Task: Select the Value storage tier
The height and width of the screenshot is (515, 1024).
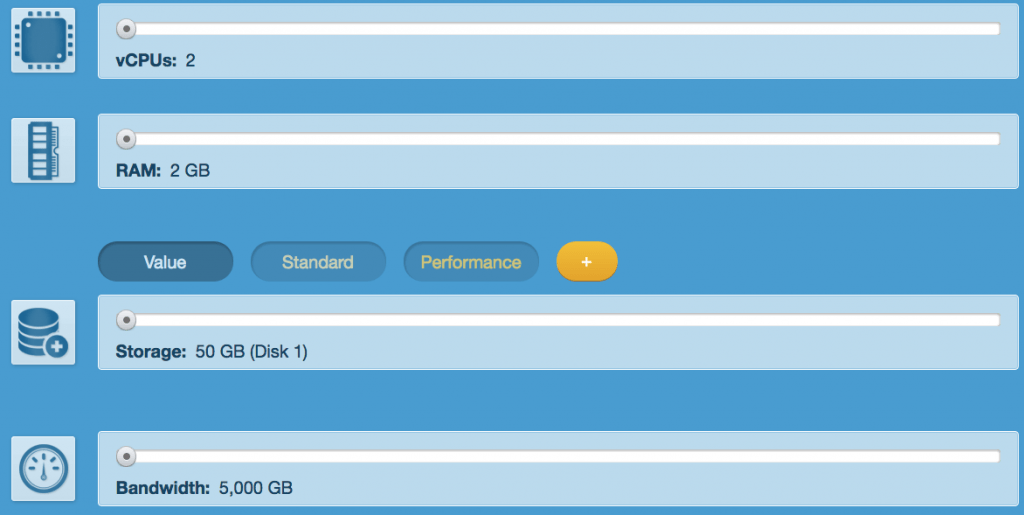Action: pyautogui.click(x=165, y=262)
